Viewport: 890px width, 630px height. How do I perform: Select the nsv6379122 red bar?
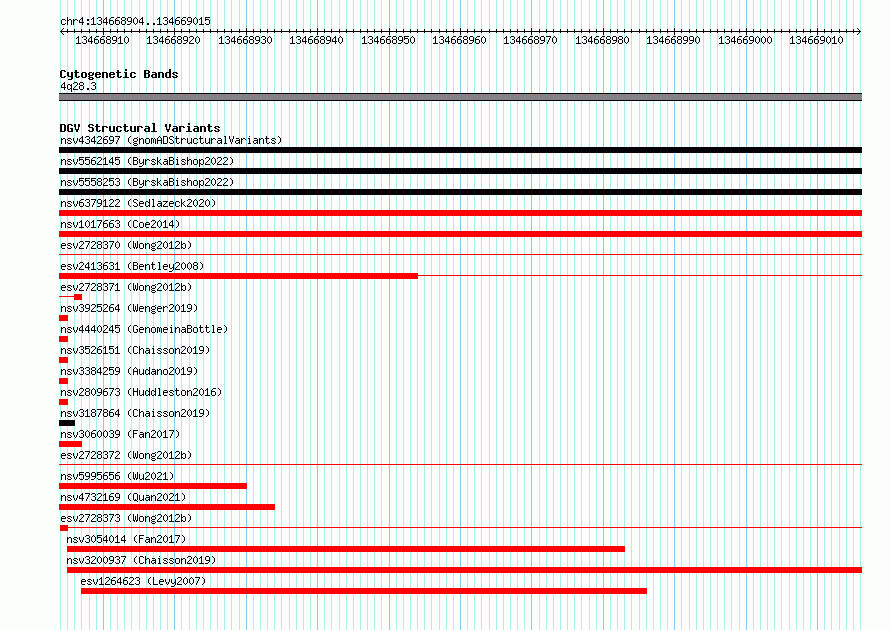coord(460,213)
